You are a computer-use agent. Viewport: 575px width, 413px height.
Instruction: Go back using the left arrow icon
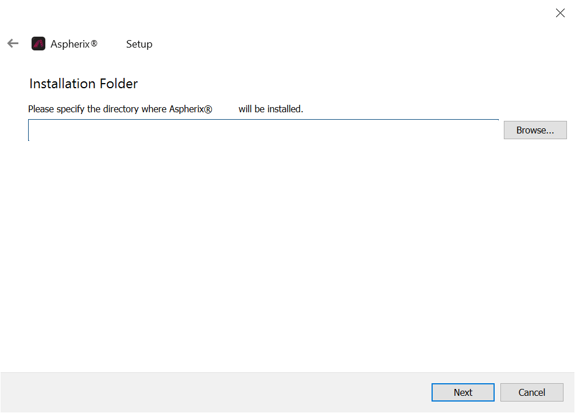(x=13, y=44)
